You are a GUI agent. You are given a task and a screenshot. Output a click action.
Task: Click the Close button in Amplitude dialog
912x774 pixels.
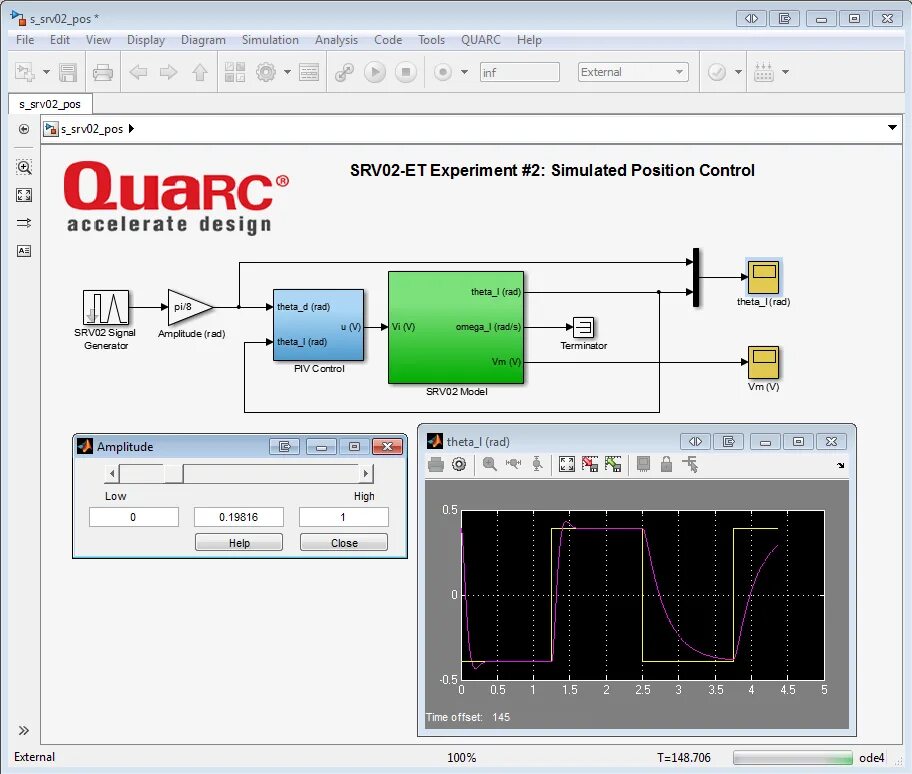344,543
